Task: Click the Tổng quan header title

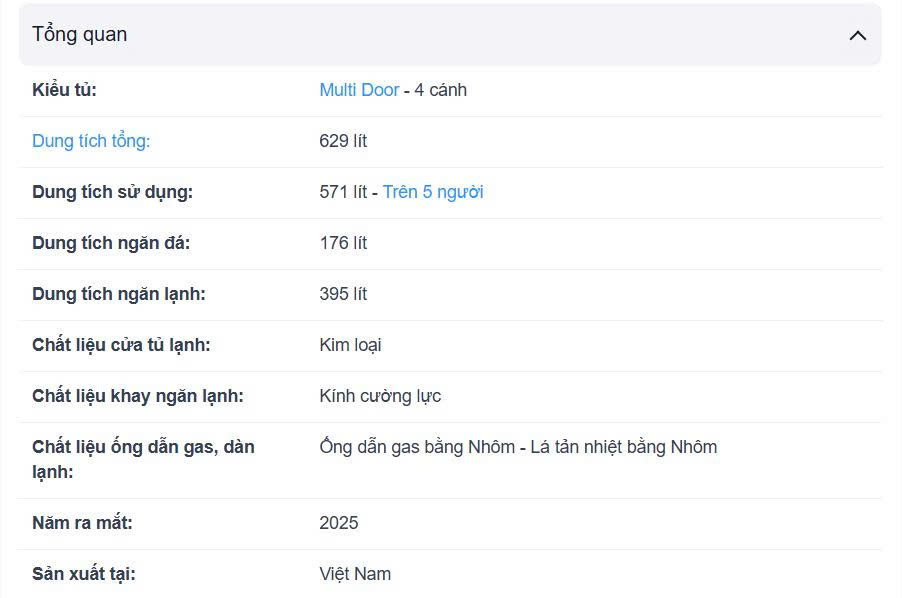Action: click(x=80, y=34)
